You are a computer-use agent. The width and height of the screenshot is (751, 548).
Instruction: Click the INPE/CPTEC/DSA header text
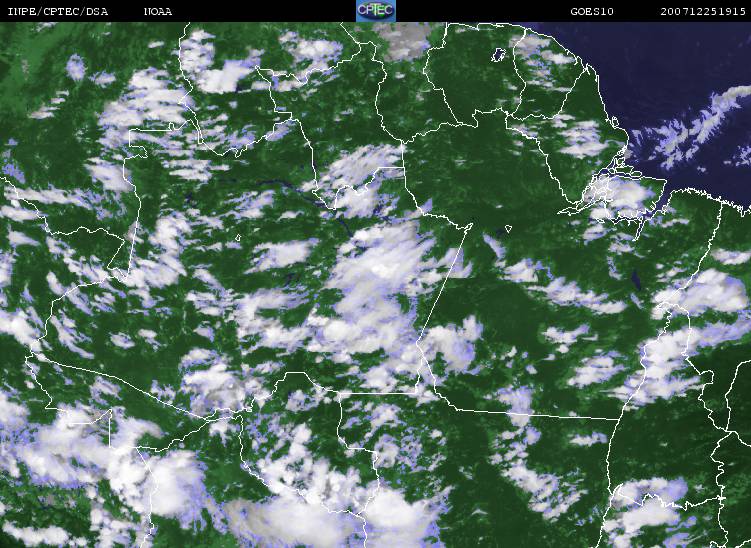[58, 11]
